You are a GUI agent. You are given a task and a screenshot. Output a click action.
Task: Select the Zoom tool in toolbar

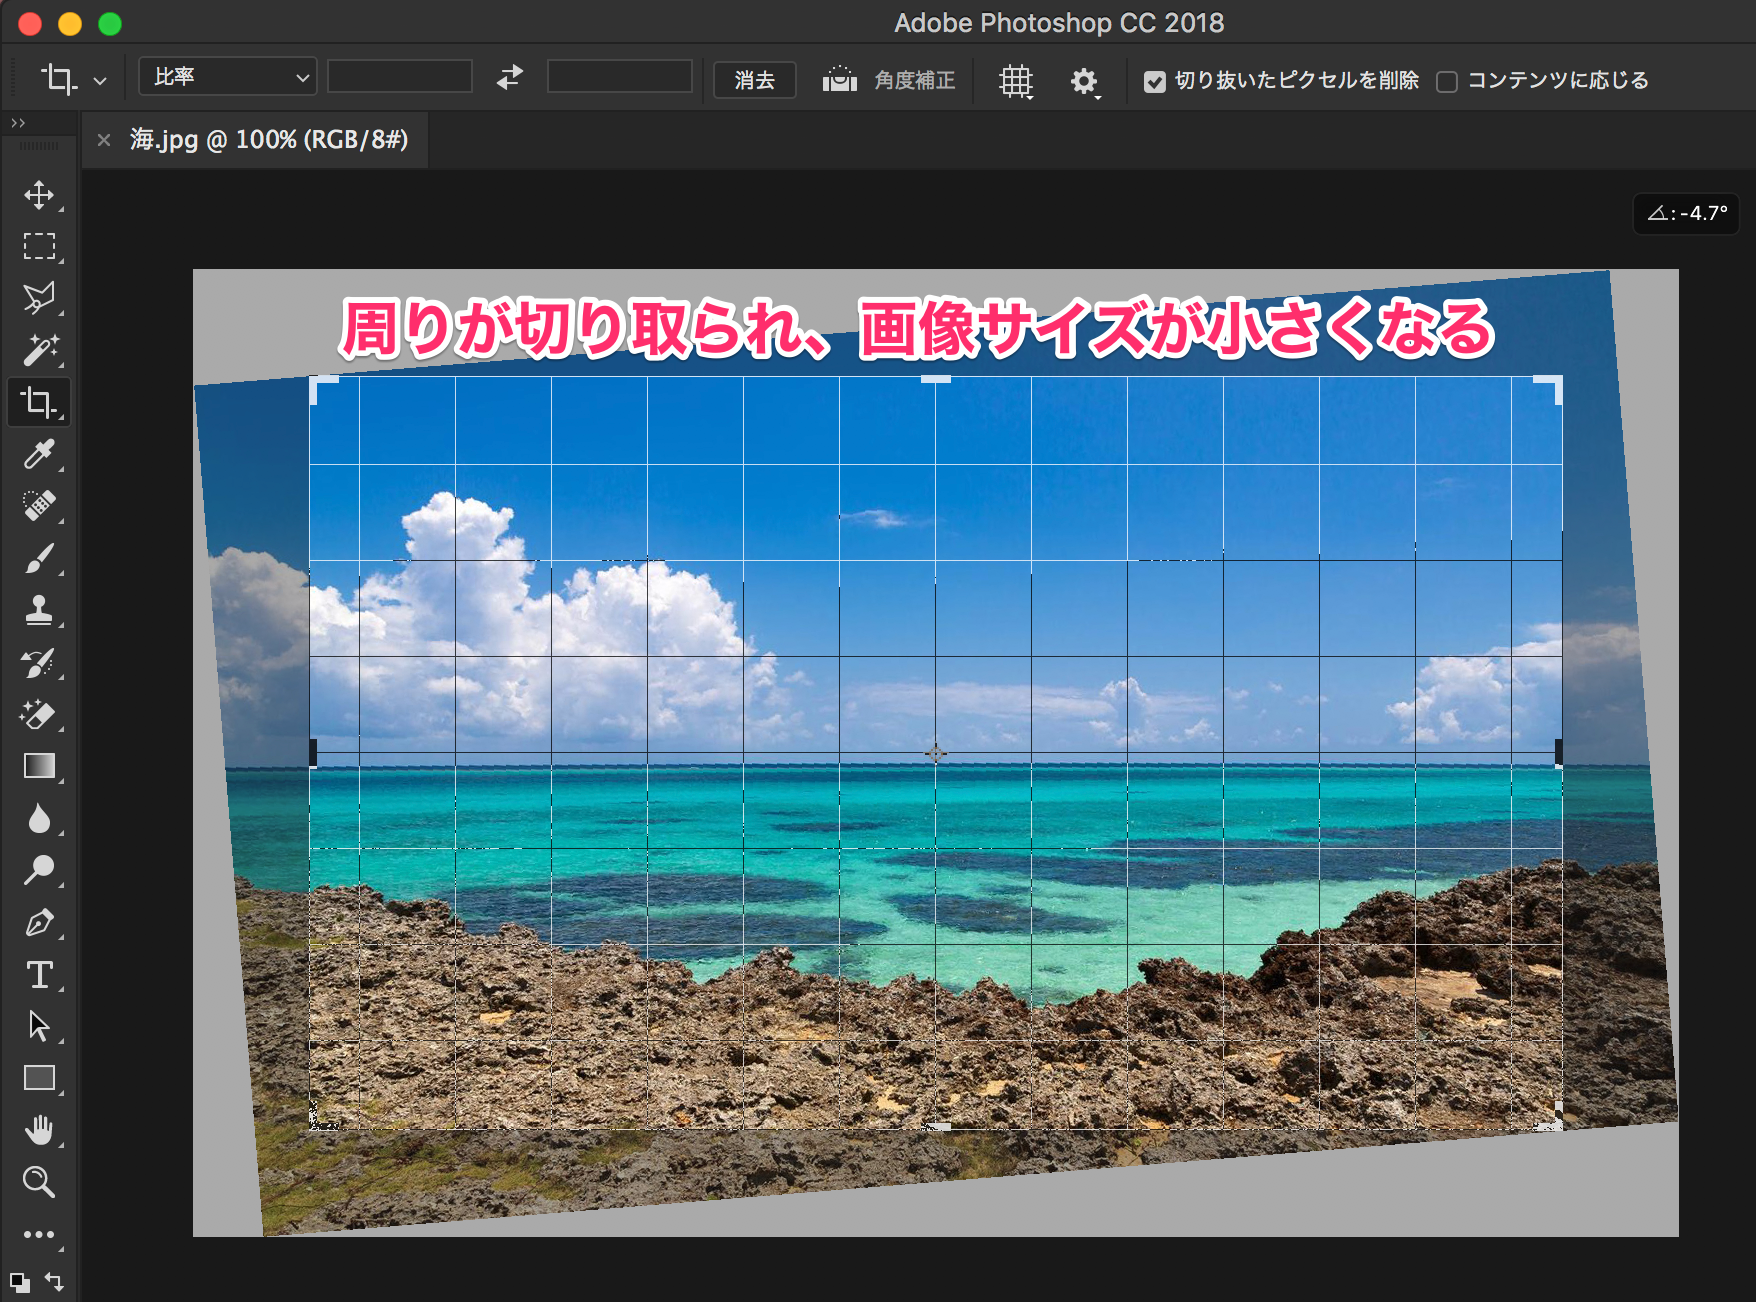click(39, 1182)
